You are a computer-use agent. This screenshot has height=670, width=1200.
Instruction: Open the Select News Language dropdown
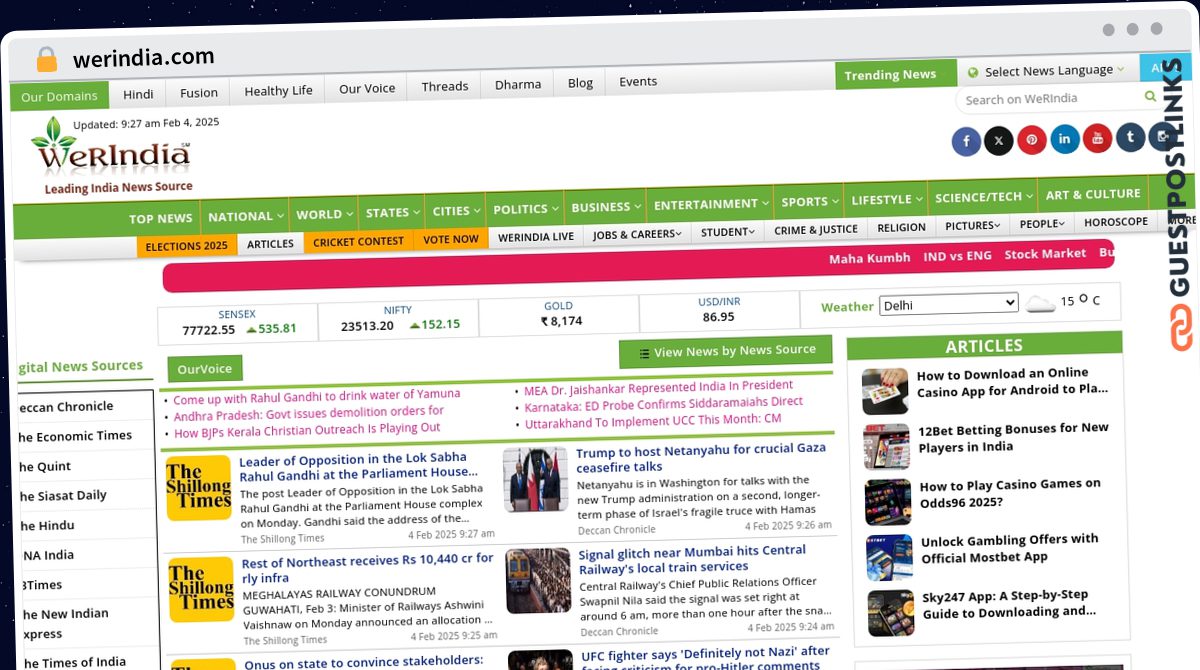1046,71
